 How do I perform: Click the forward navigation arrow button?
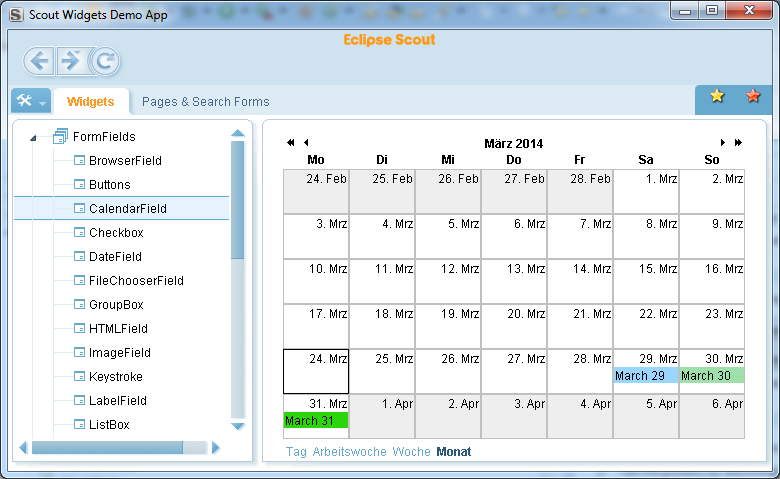coord(71,61)
